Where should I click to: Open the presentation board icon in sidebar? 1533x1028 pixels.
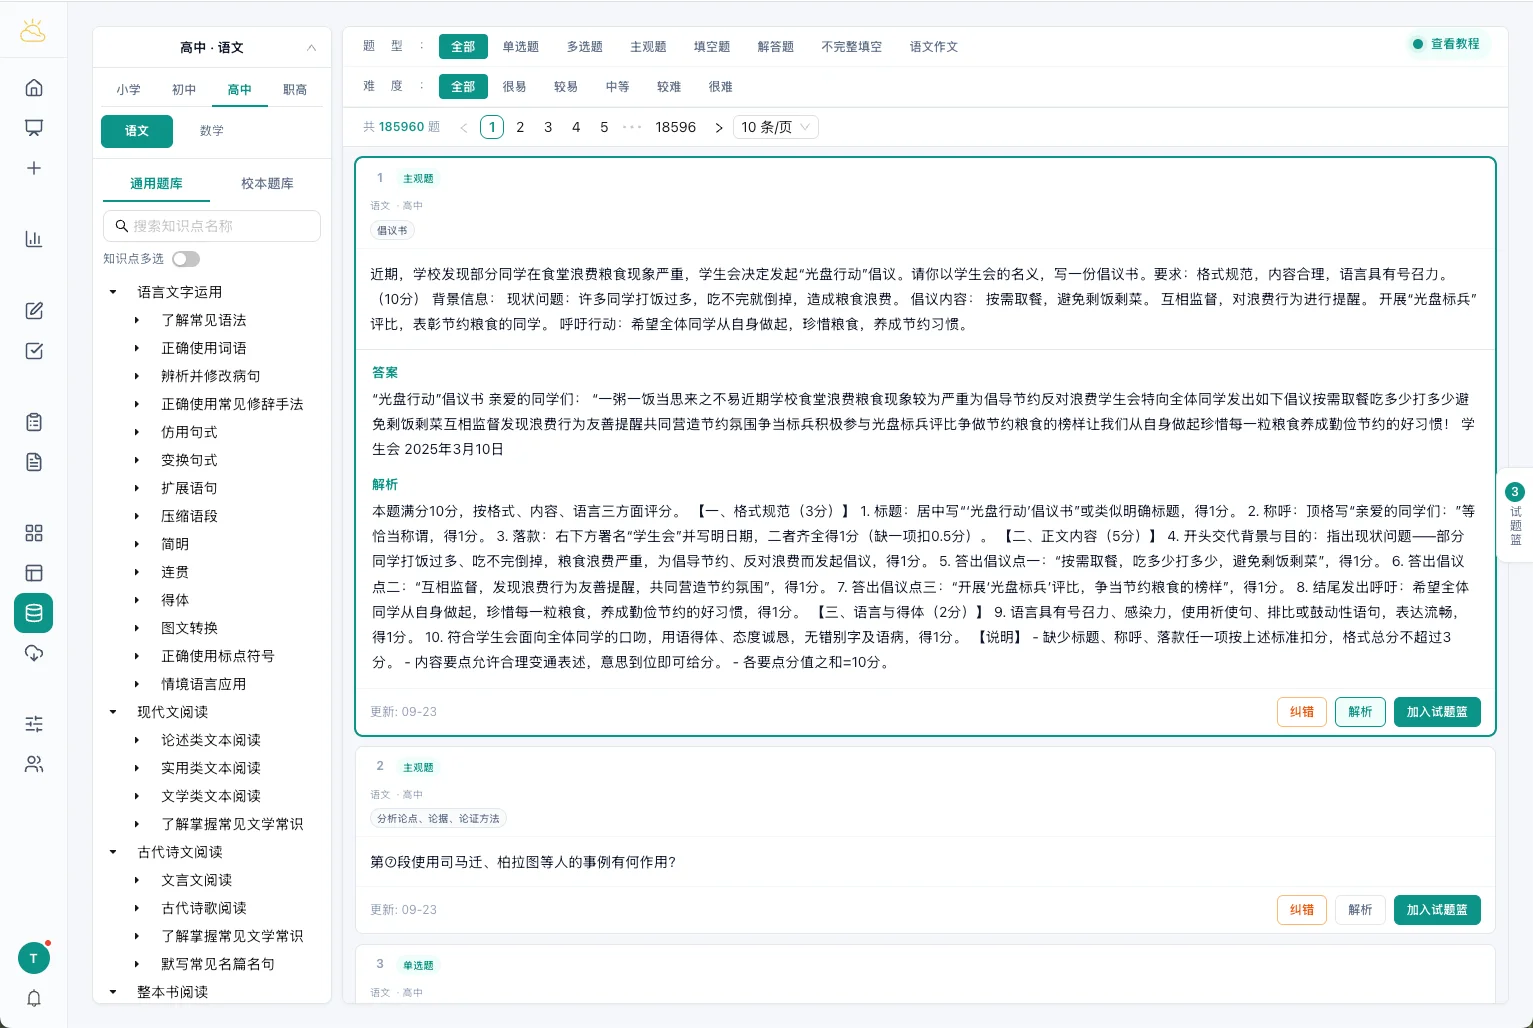(34, 128)
